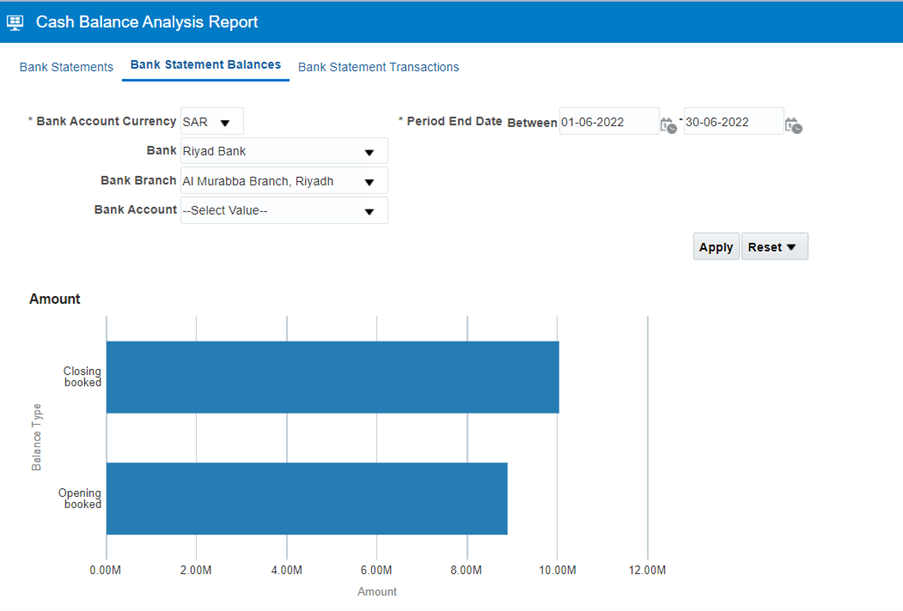The image size is (903, 611).
Task: Select the Closing booked bar in chart
Action: tap(332, 377)
